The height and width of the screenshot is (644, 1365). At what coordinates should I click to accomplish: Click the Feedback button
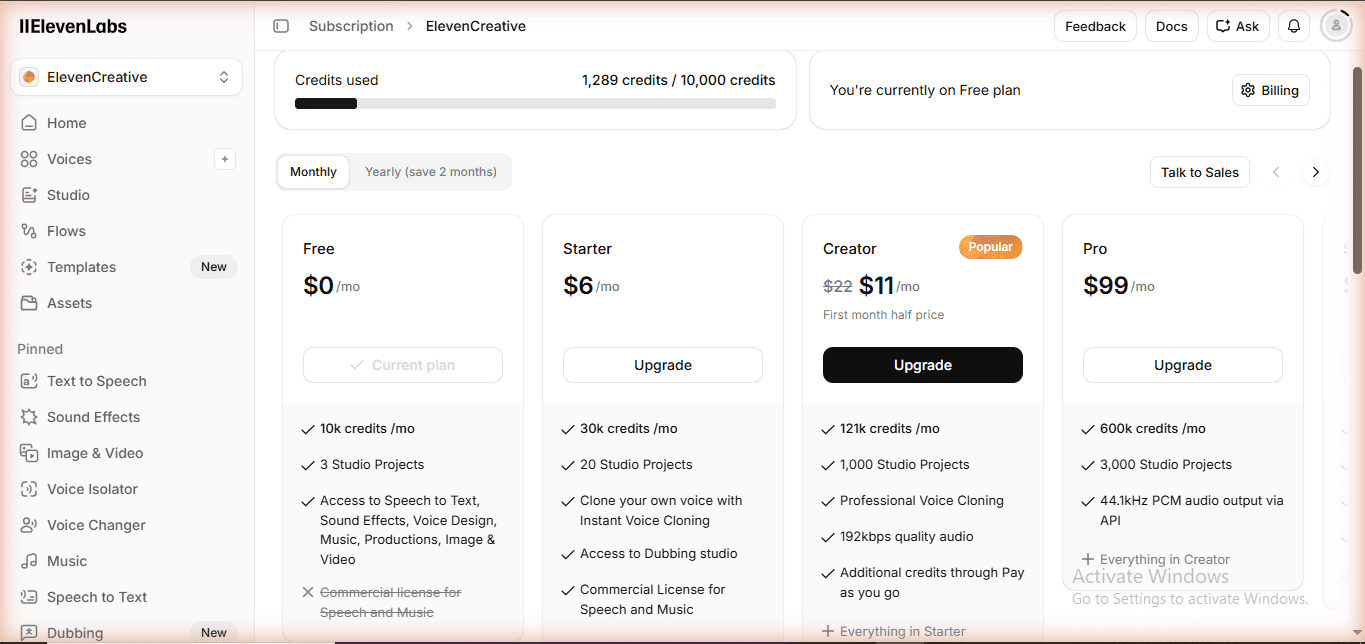(x=1095, y=26)
